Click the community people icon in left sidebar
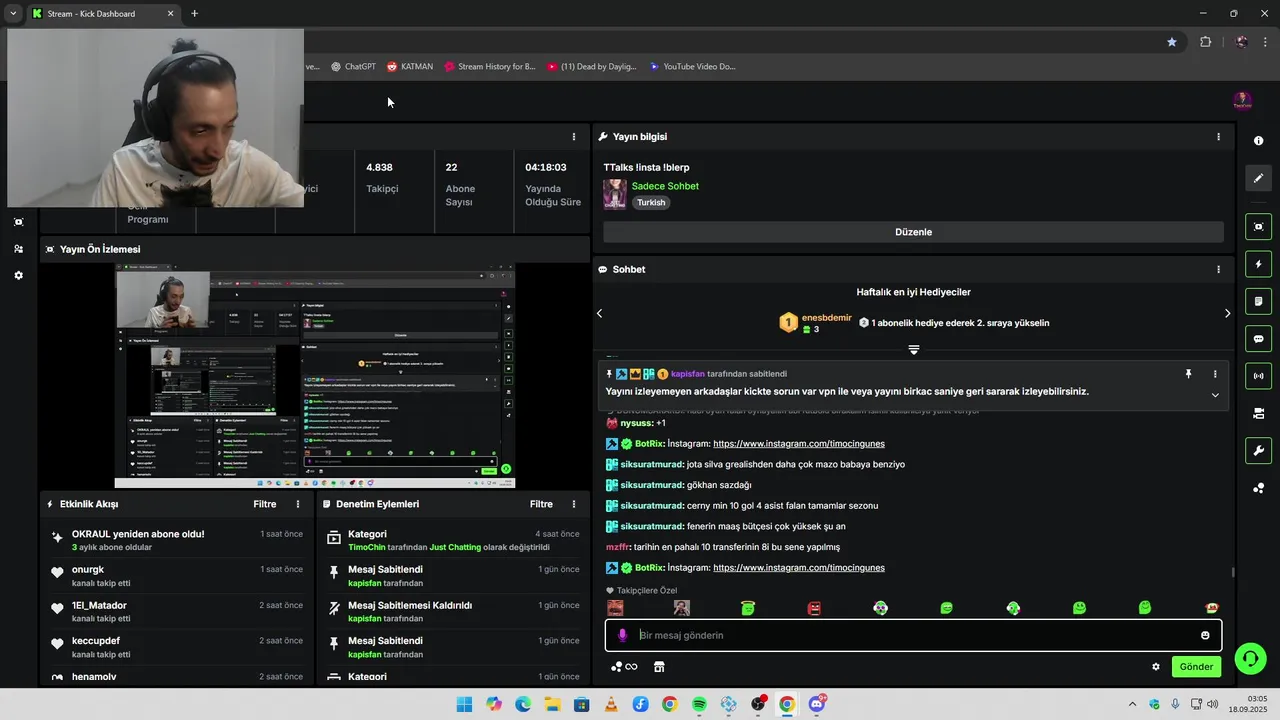The image size is (1280, 720). tap(18, 249)
